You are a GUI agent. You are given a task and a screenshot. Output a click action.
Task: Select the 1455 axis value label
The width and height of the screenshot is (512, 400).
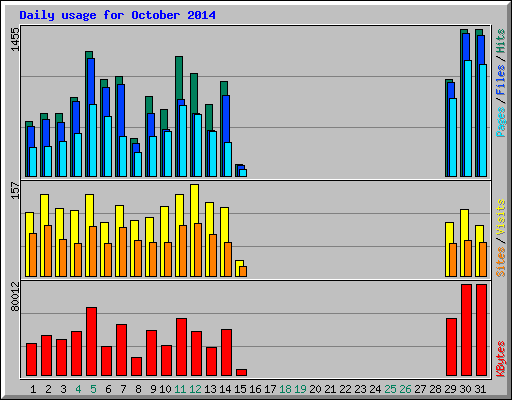pos(15,39)
